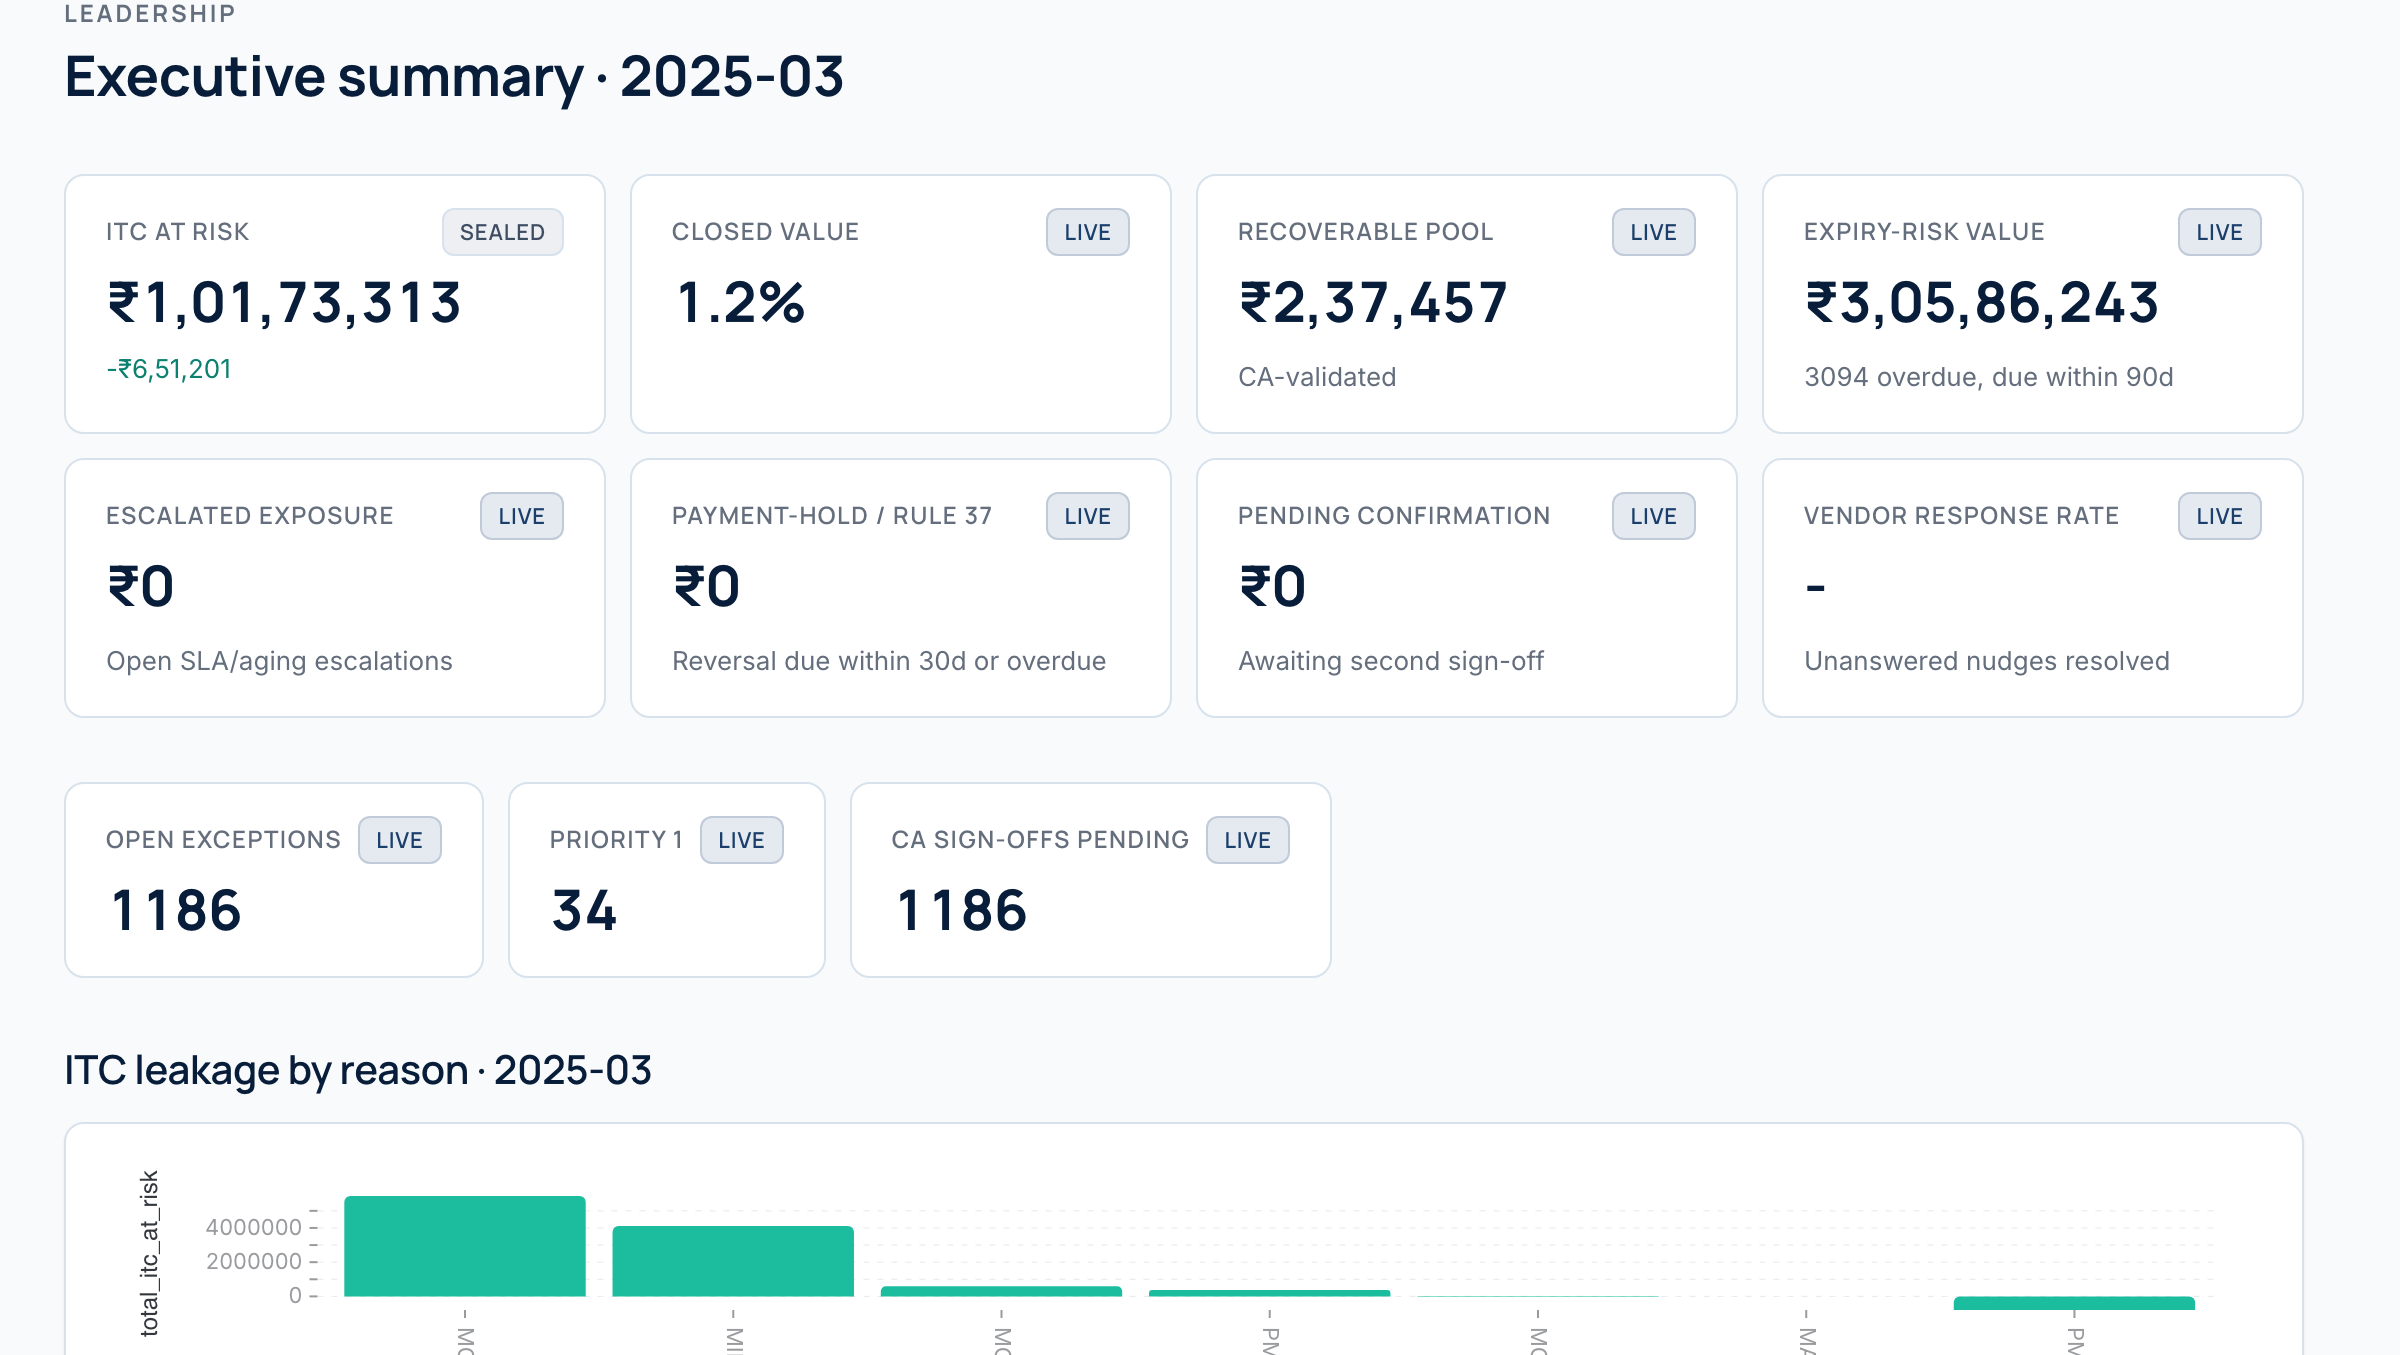The height and width of the screenshot is (1355, 2400).
Task: Click the tallest bar in leakage chart
Action: 465,1246
